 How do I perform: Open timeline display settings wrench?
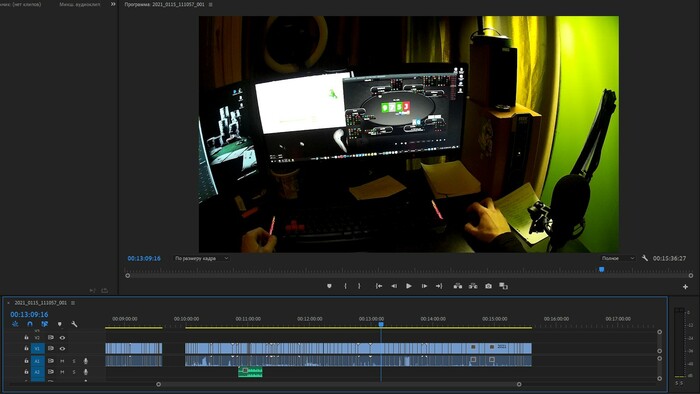(x=74, y=324)
